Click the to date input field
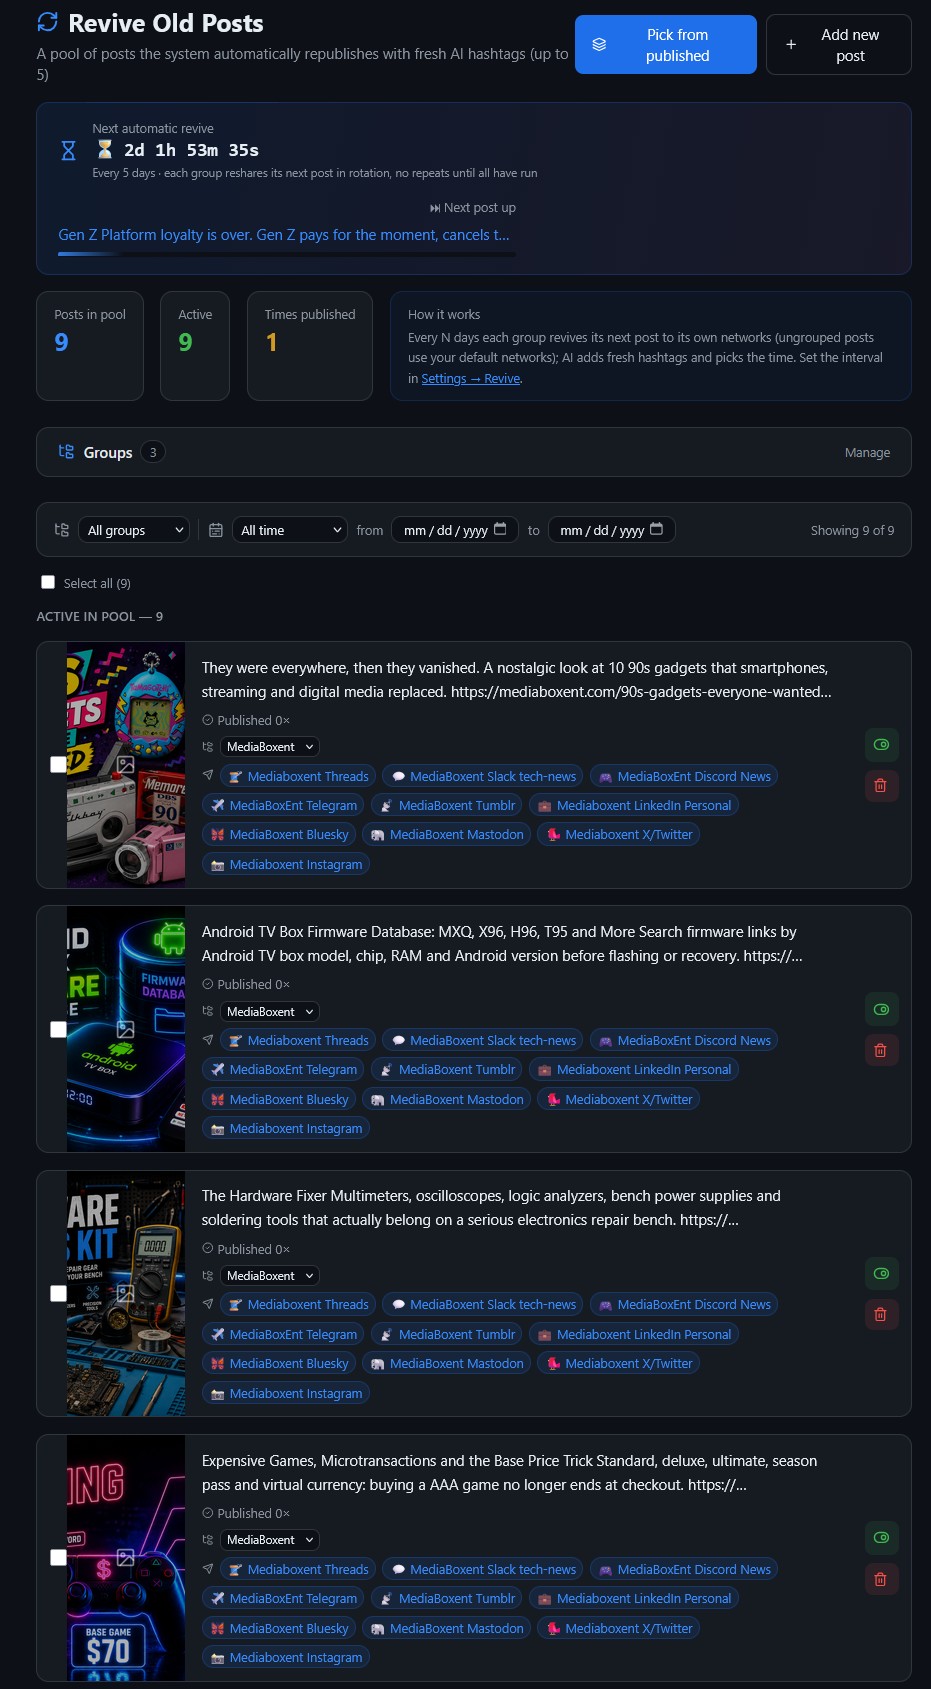The height and width of the screenshot is (1689, 931). 612,530
